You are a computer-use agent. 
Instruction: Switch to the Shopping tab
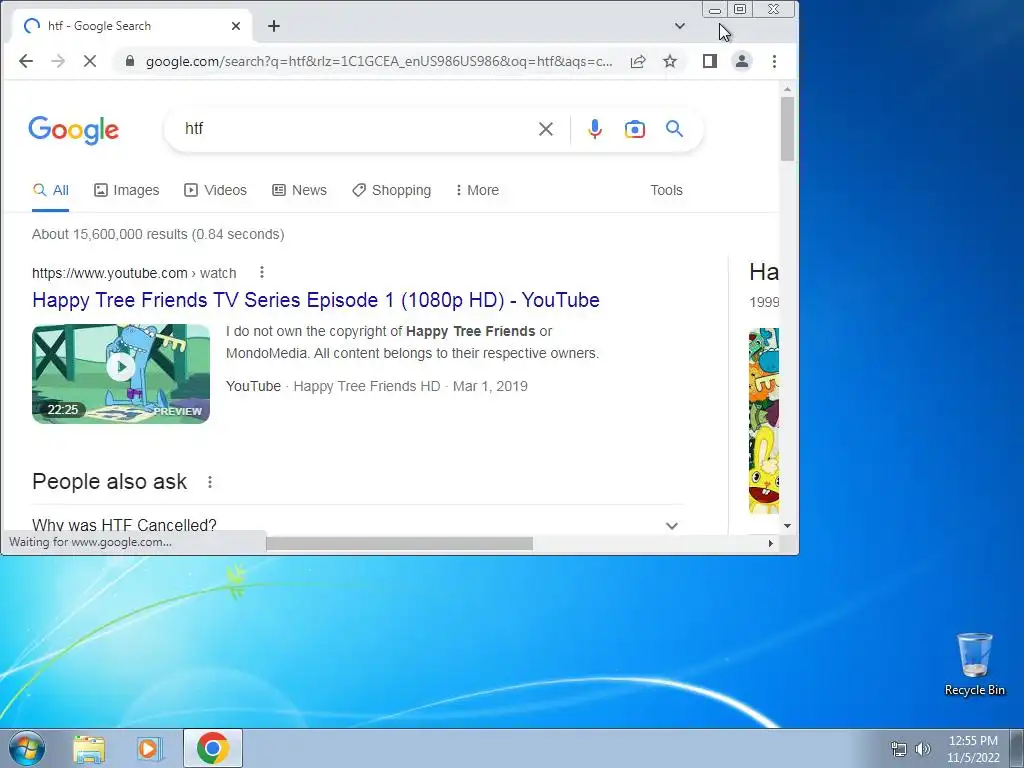pos(392,190)
